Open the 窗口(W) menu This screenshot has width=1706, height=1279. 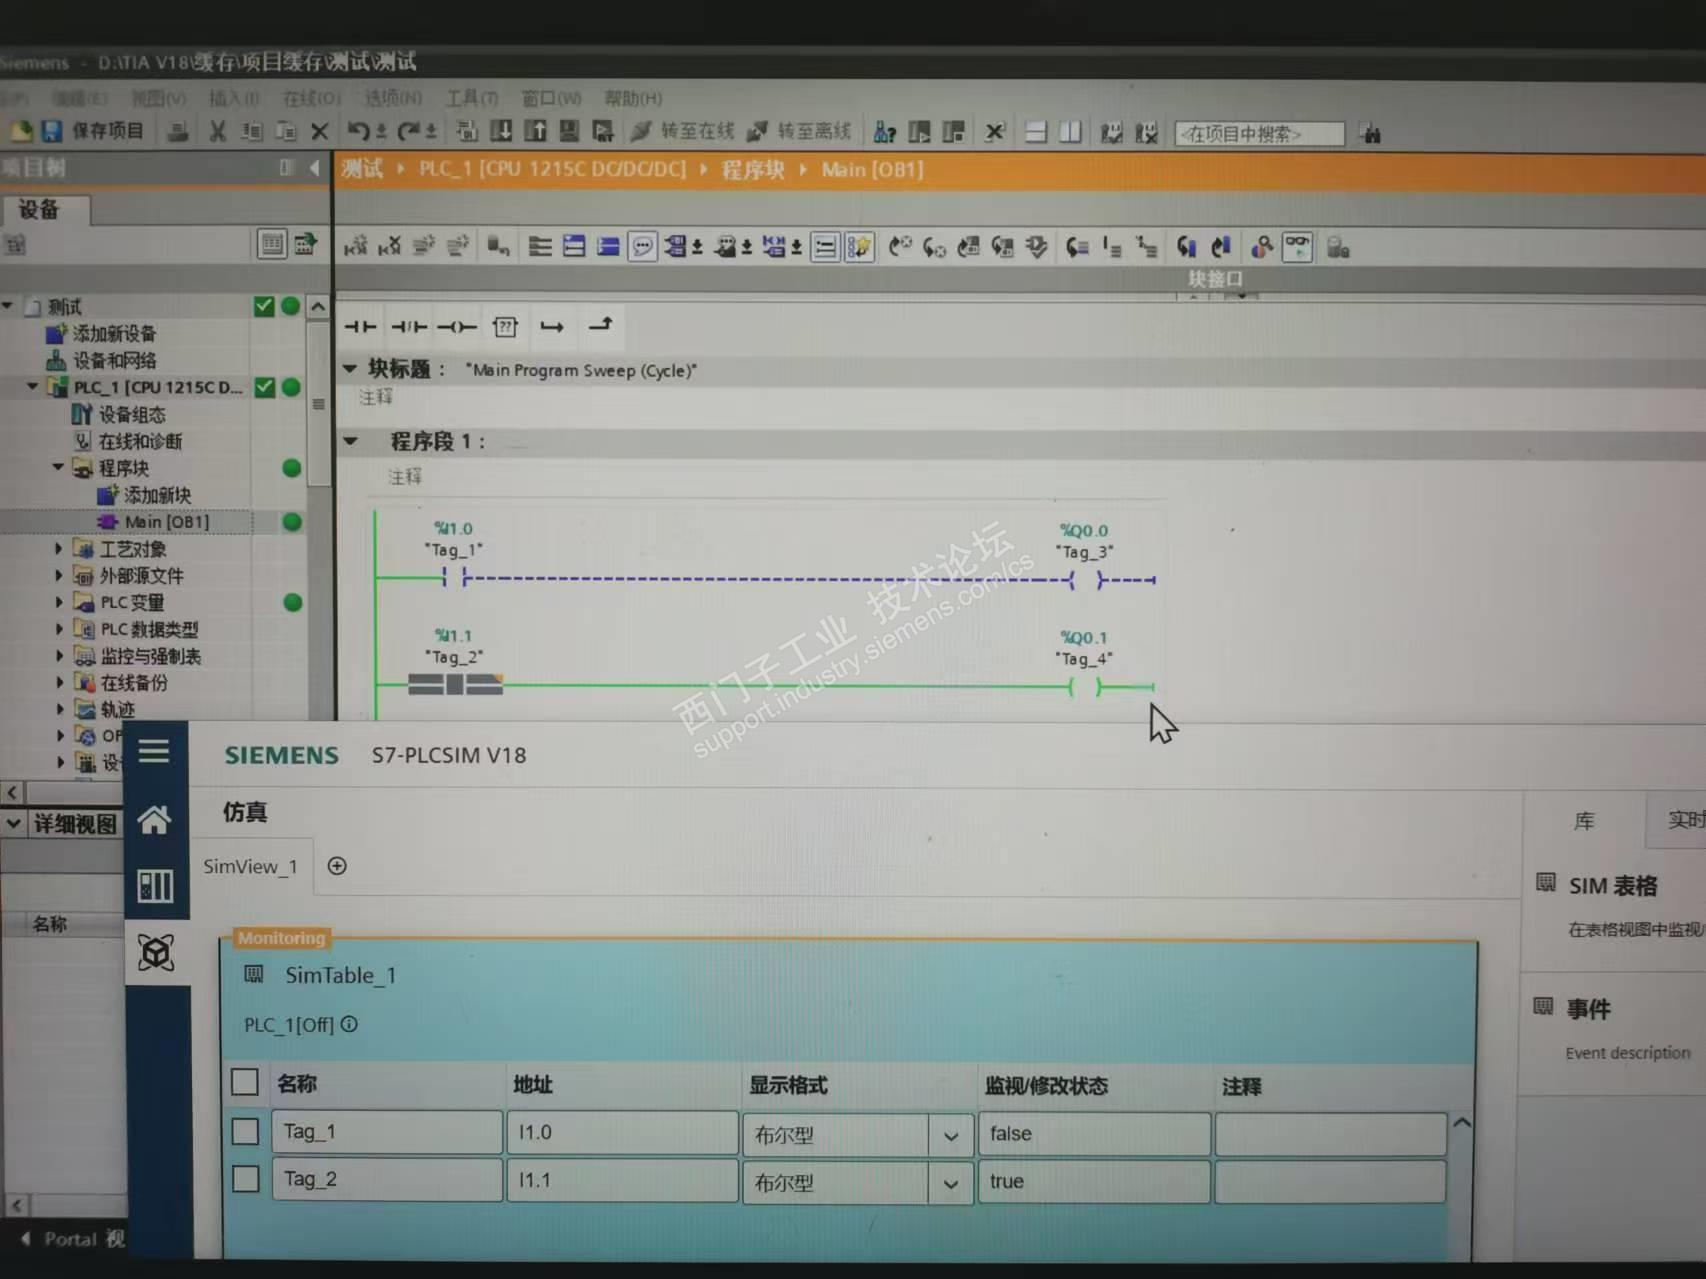(x=551, y=98)
